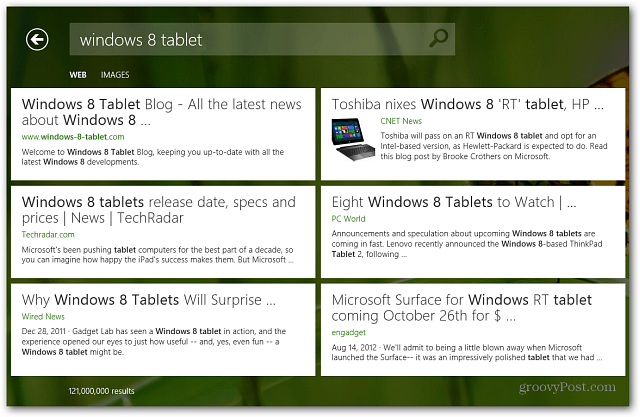Click the 121,000,000 results count text

tap(101, 391)
